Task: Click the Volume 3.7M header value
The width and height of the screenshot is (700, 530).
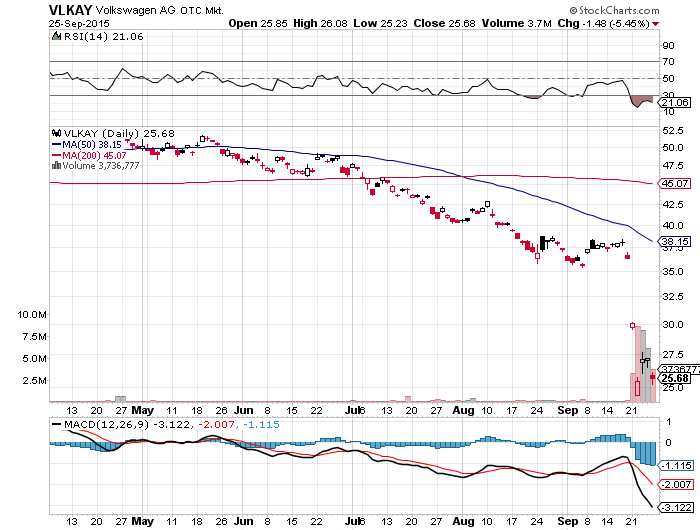Action: (517, 23)
